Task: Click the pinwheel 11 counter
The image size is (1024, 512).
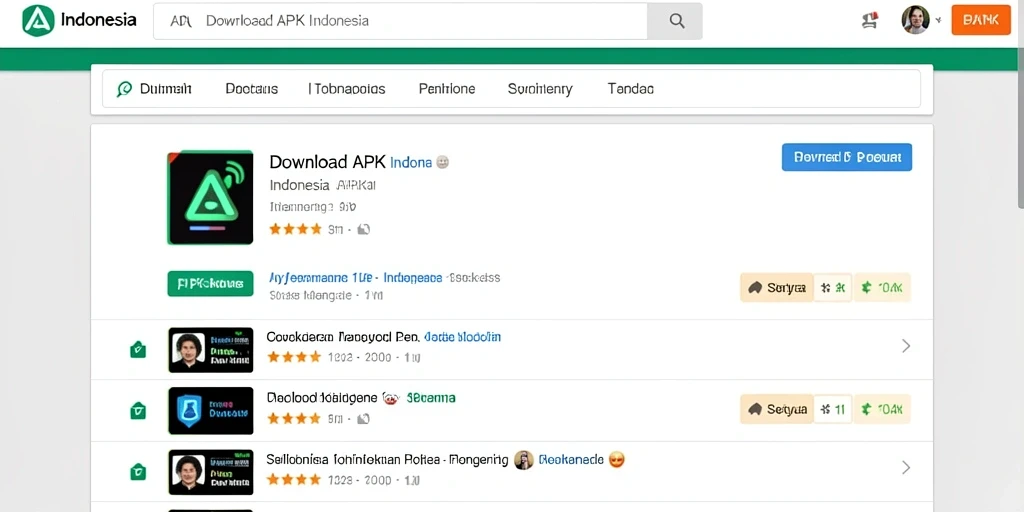Action: pyautogui.click(x=833, y=409)
